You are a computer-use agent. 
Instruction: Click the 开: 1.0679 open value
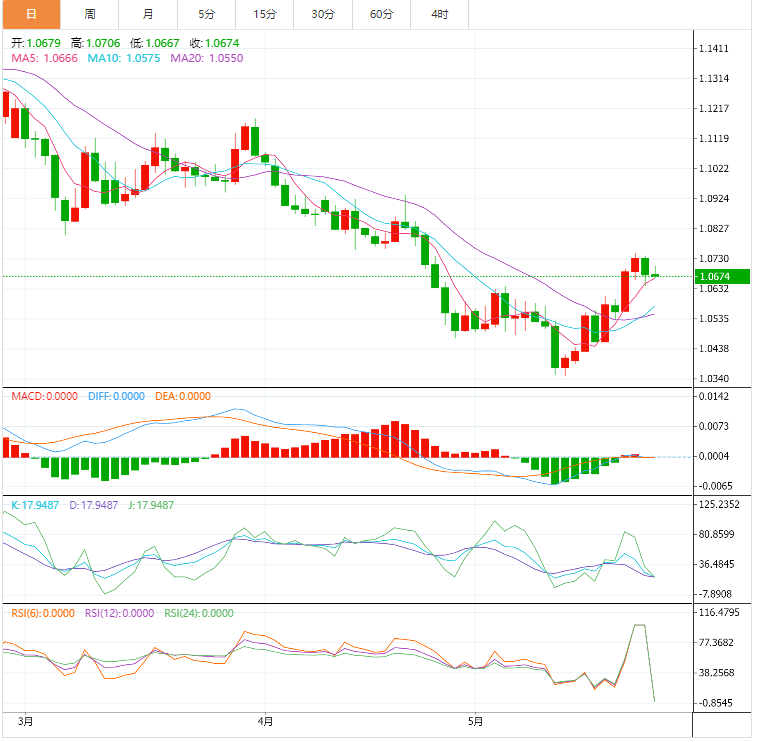pyautogui.click(x=36, y=43)
